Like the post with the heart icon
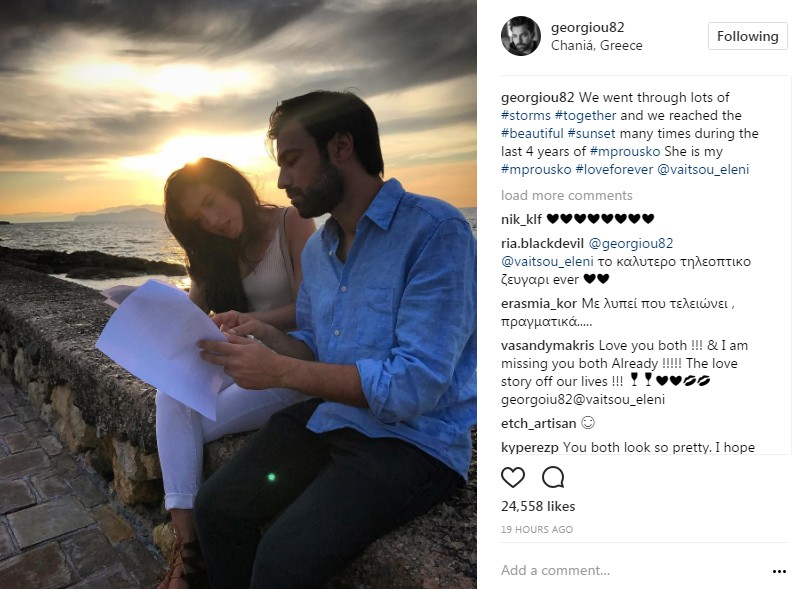 point(513,477)
